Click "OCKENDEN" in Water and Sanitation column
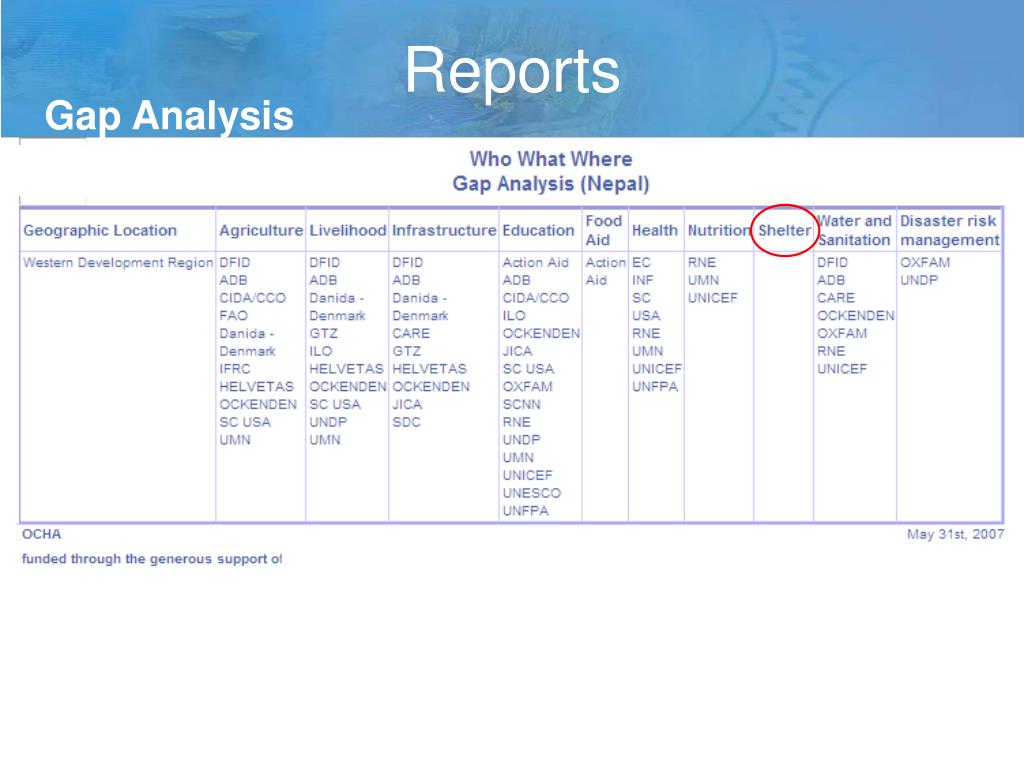 [855, 315]
